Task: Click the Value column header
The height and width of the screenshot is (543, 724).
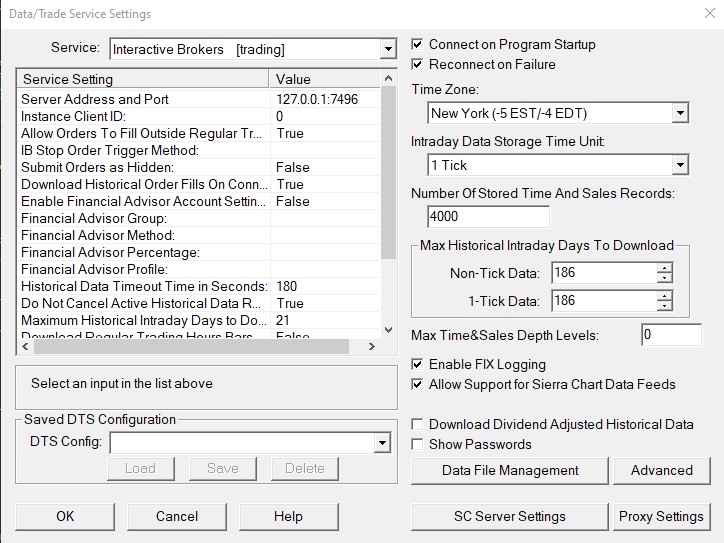Action: point(325,79)
